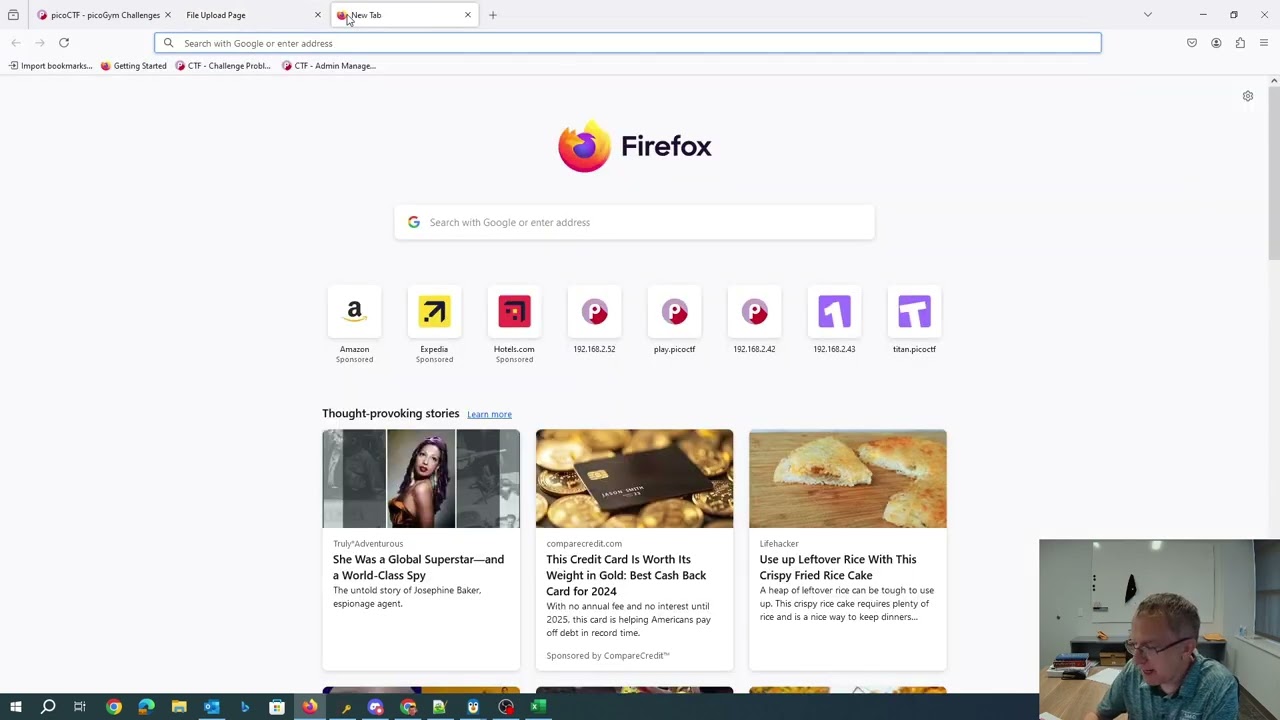Open Excel from the taskbar
Viewport: 1280px width, 720px height.
point(538,707)
